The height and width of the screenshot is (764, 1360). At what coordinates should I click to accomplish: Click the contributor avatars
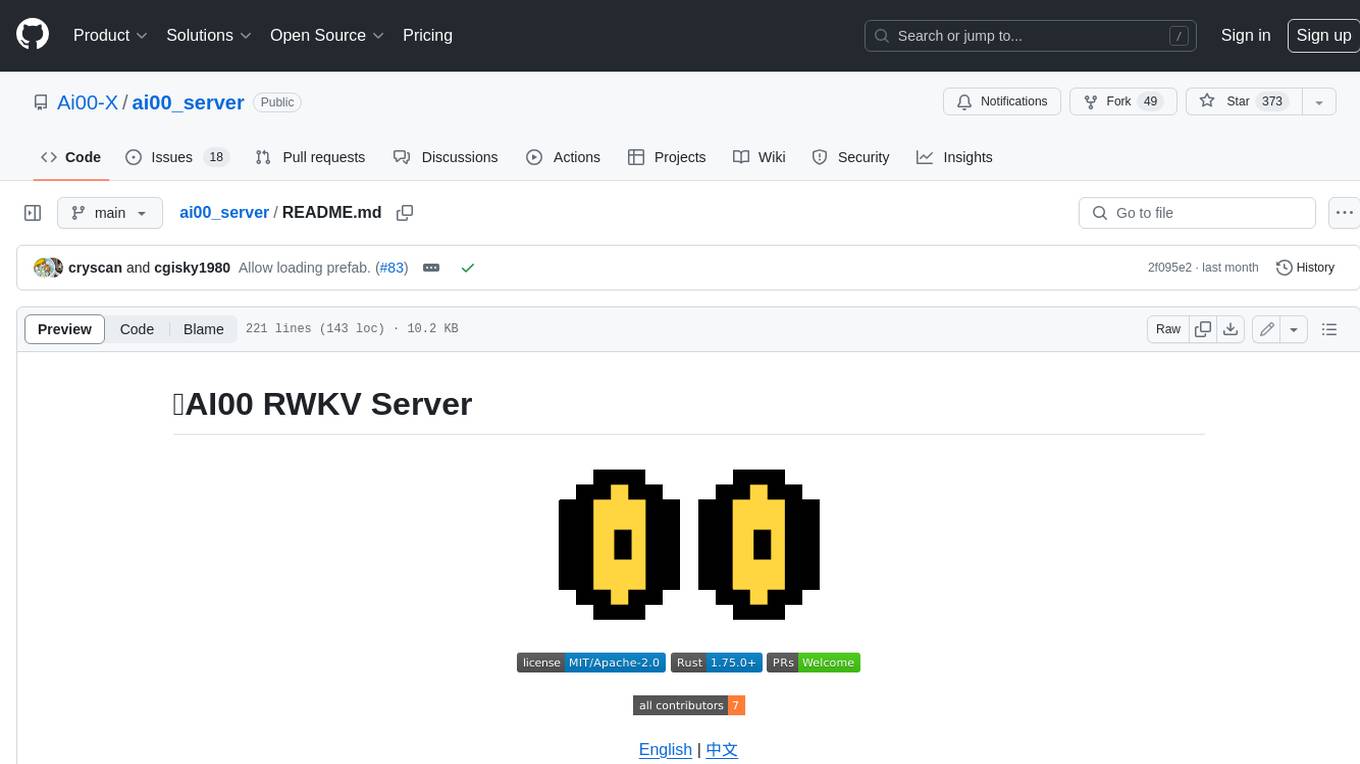(48, 268)
